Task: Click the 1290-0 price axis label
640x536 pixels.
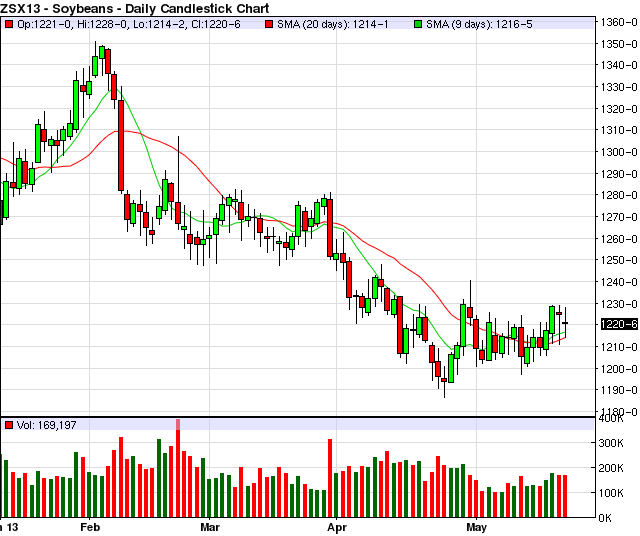Action: coord(619,174)
